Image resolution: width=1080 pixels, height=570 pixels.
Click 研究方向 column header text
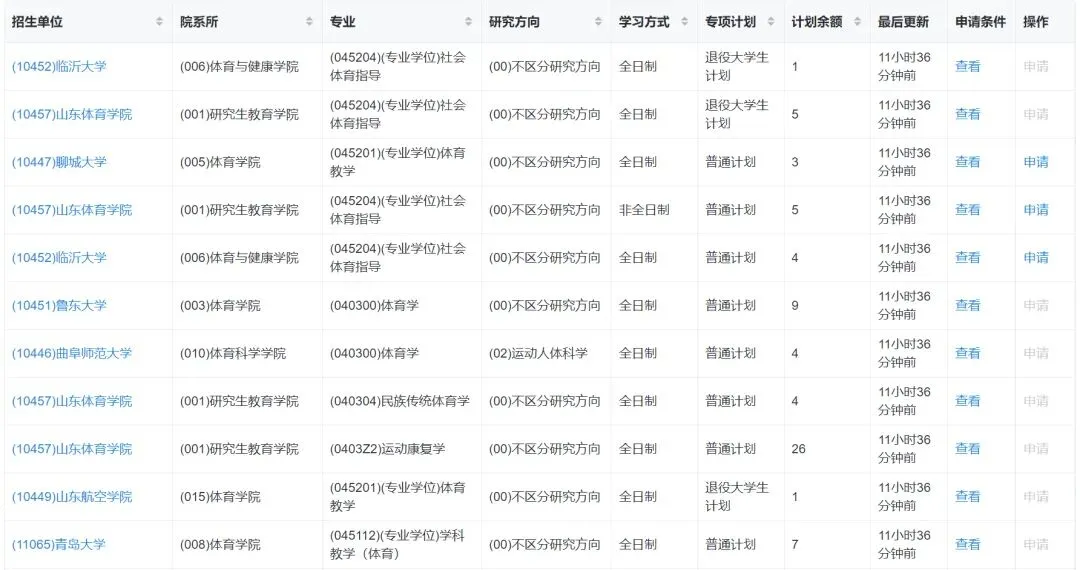click(514, 21)
